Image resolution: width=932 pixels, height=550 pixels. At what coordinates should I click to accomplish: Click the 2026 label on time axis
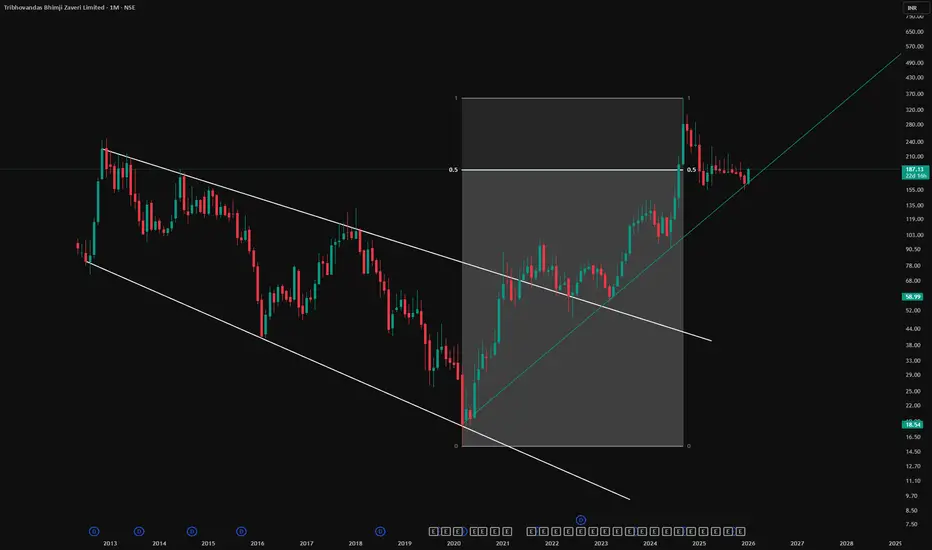[x=748, y=543]
